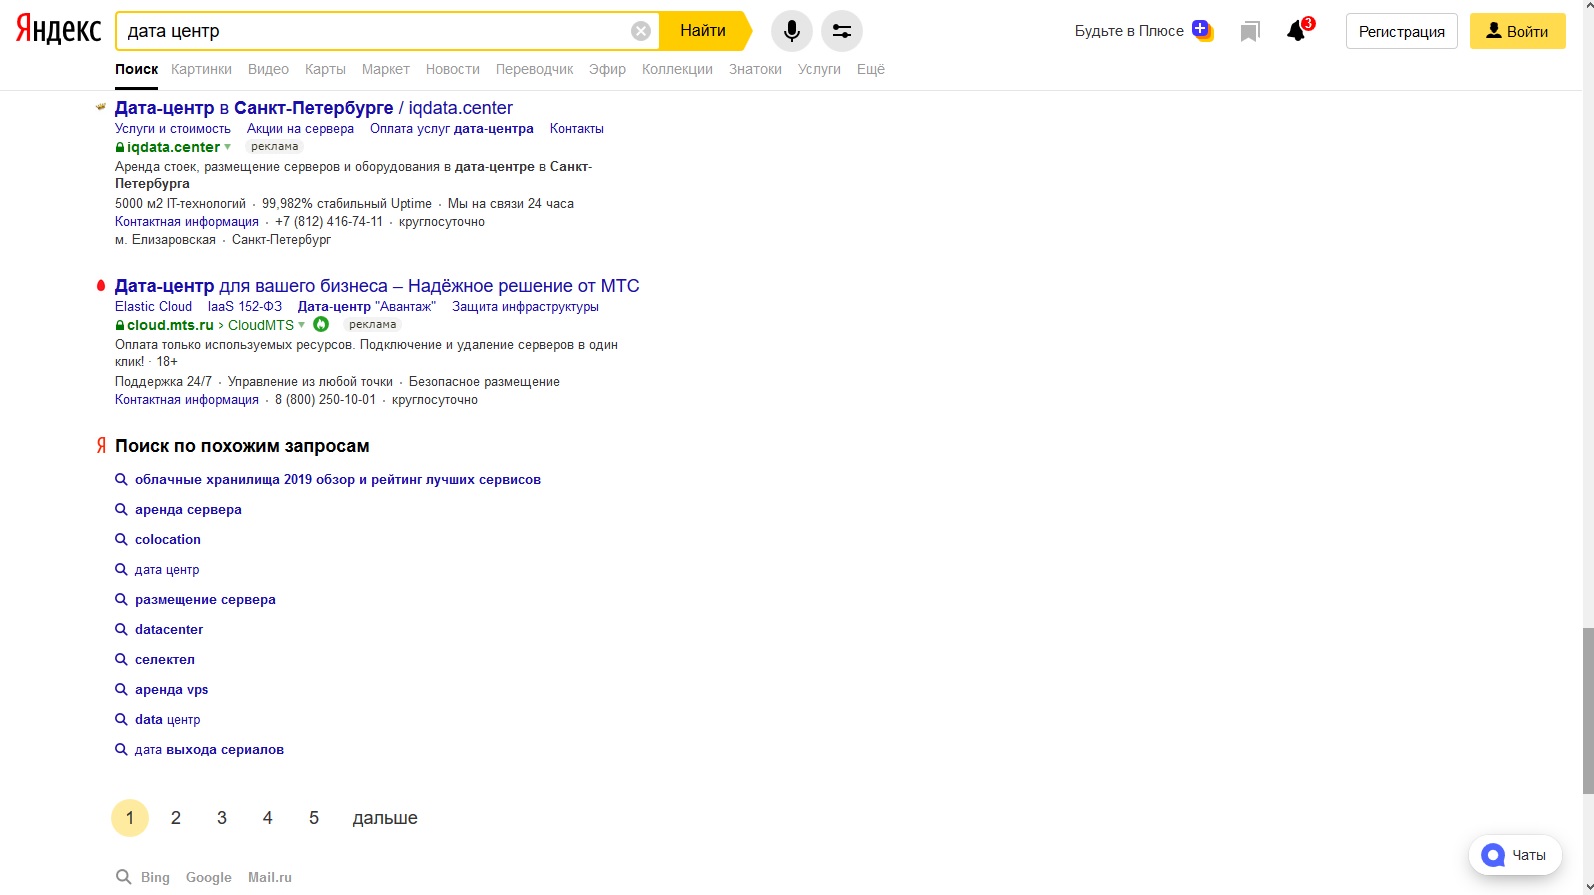Switch to the Переводчик tab
The width and height of the screenshot is (1594, 895).
tap(535, 69)
